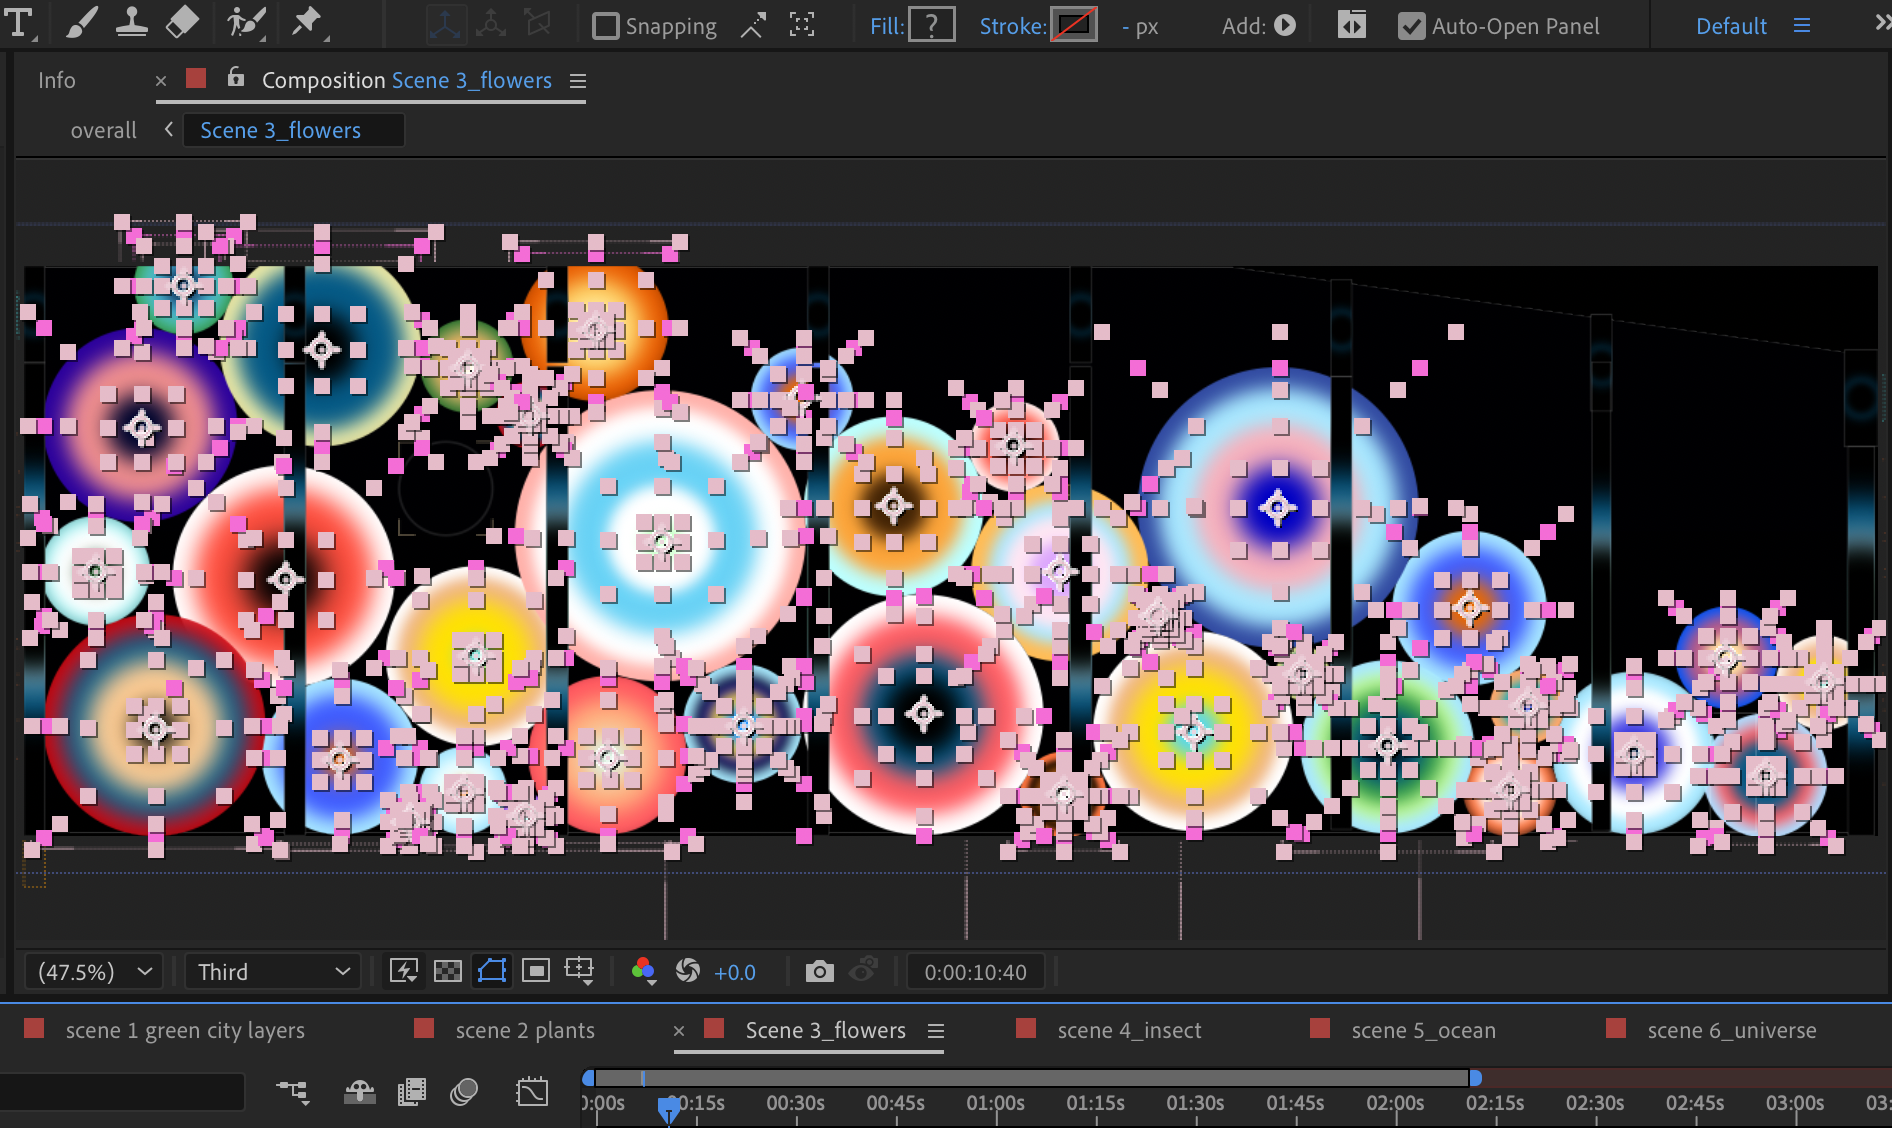1892x1128 pixels.
Task: Open the Graph Editor in timeline
Action: (x=532, y=1092)
